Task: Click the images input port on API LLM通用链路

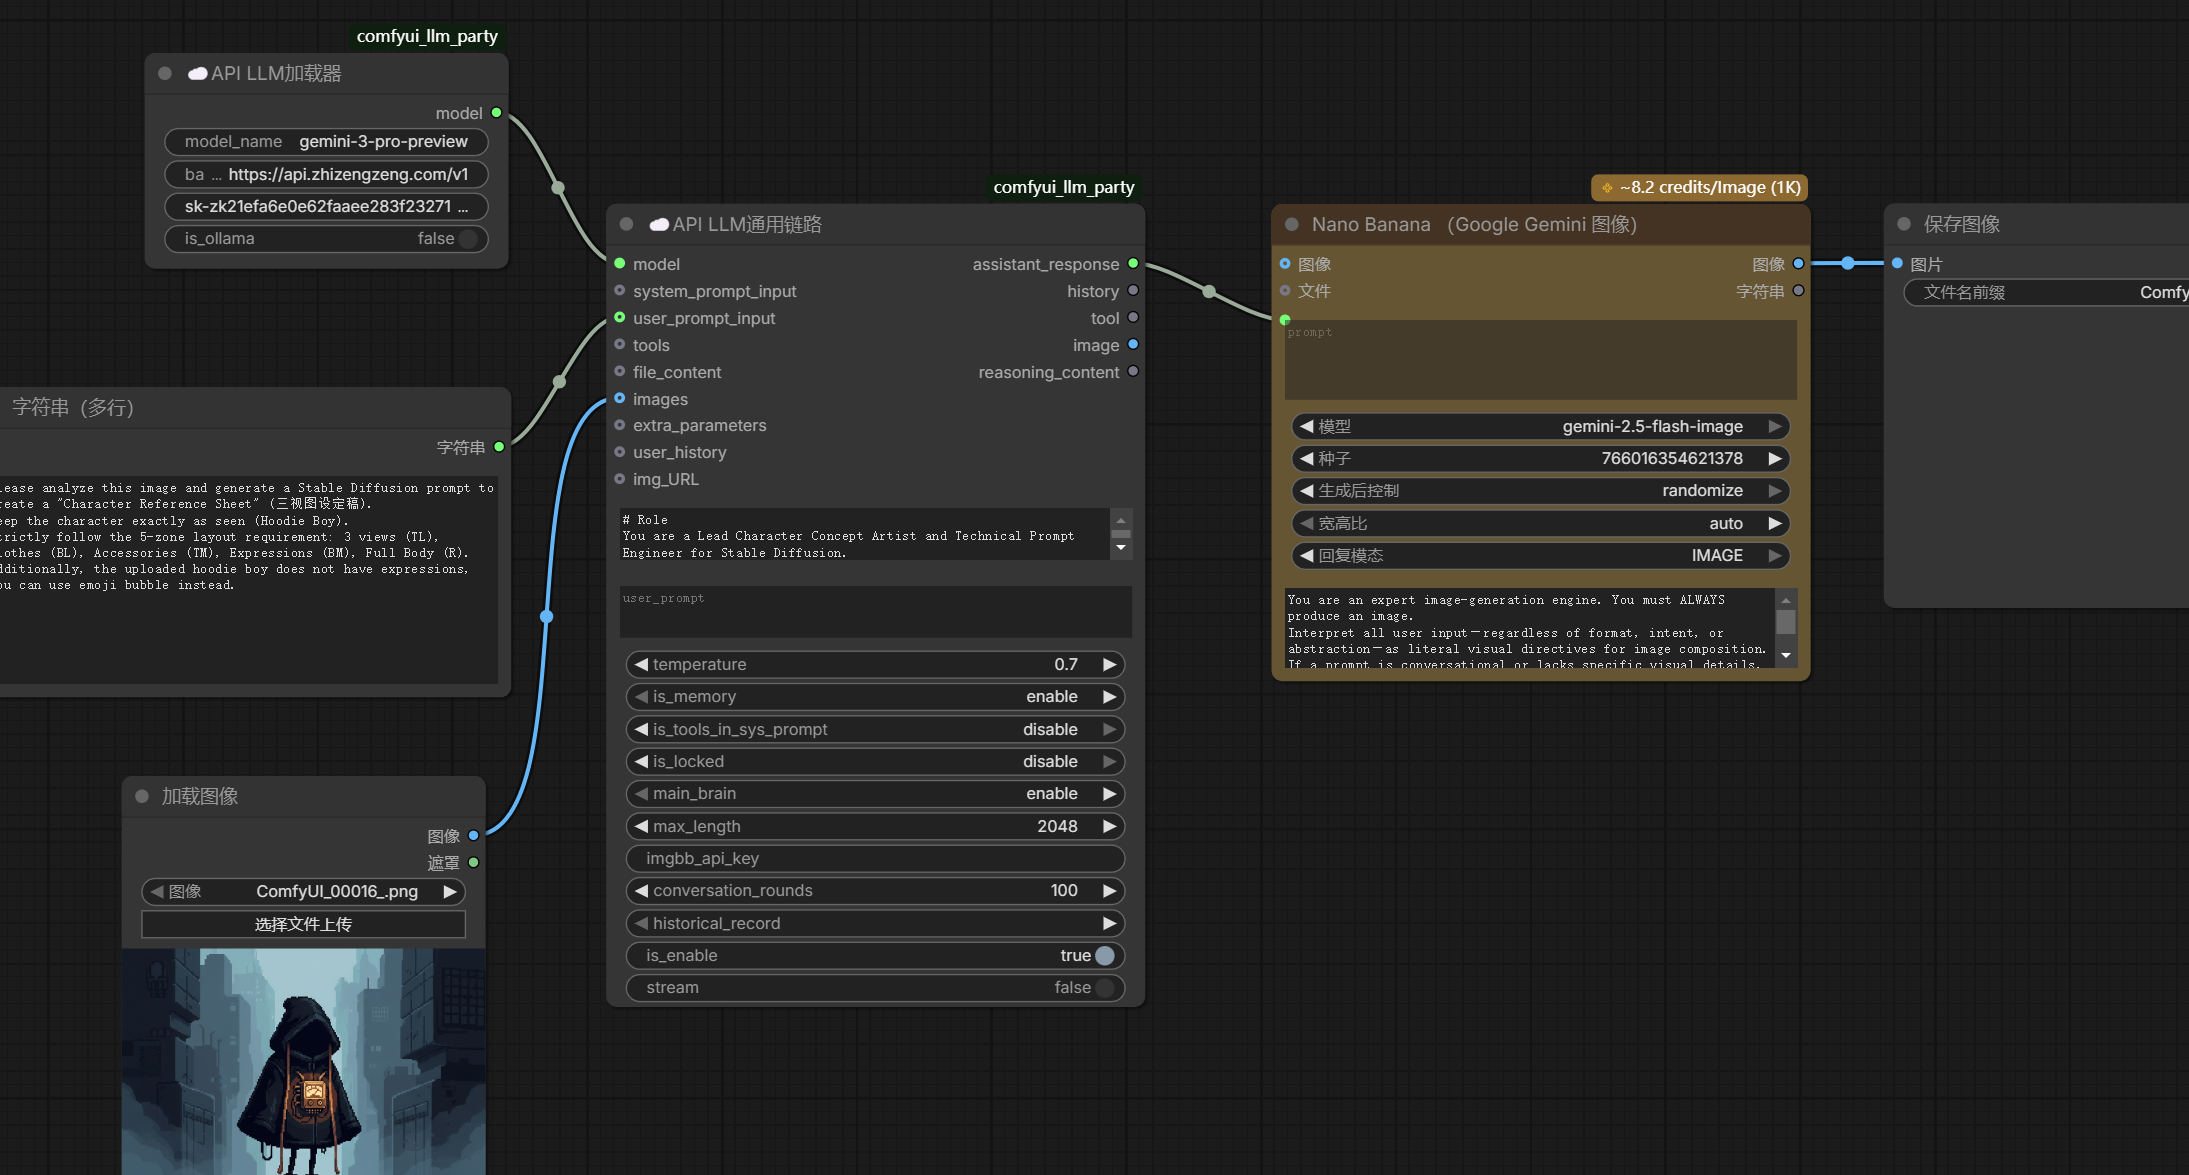Action: pyautogui.click(x=620, y=398)
